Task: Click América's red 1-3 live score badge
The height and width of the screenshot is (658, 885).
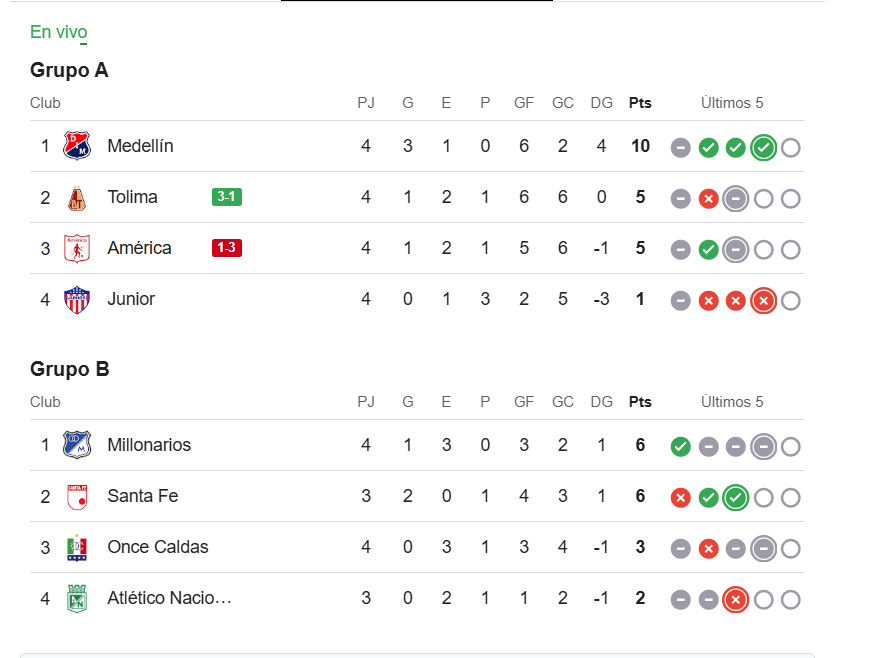Action: tap(227, 248)
